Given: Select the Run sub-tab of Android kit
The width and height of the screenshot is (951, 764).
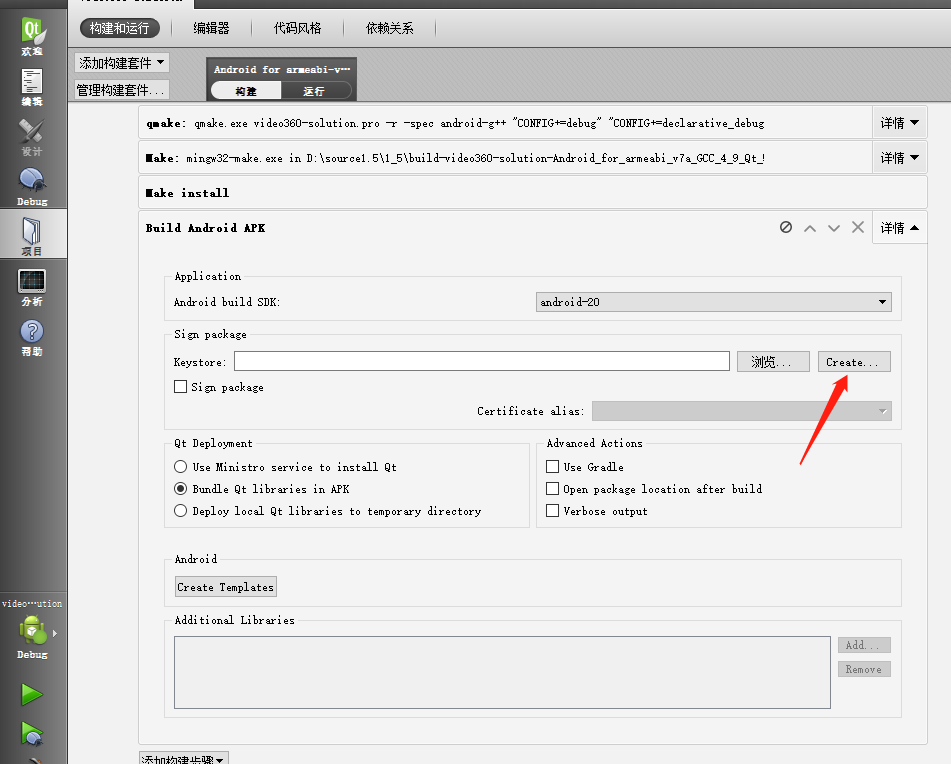Looking at the screenshot, I should (x=315, y=91).
